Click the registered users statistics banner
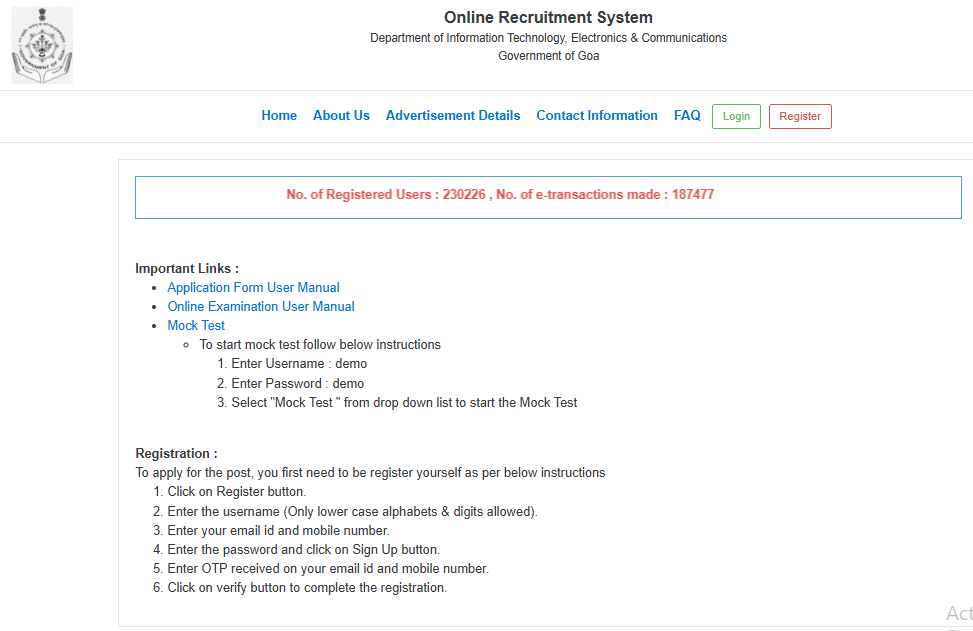 pyautogui.click(x=500, y=195)
